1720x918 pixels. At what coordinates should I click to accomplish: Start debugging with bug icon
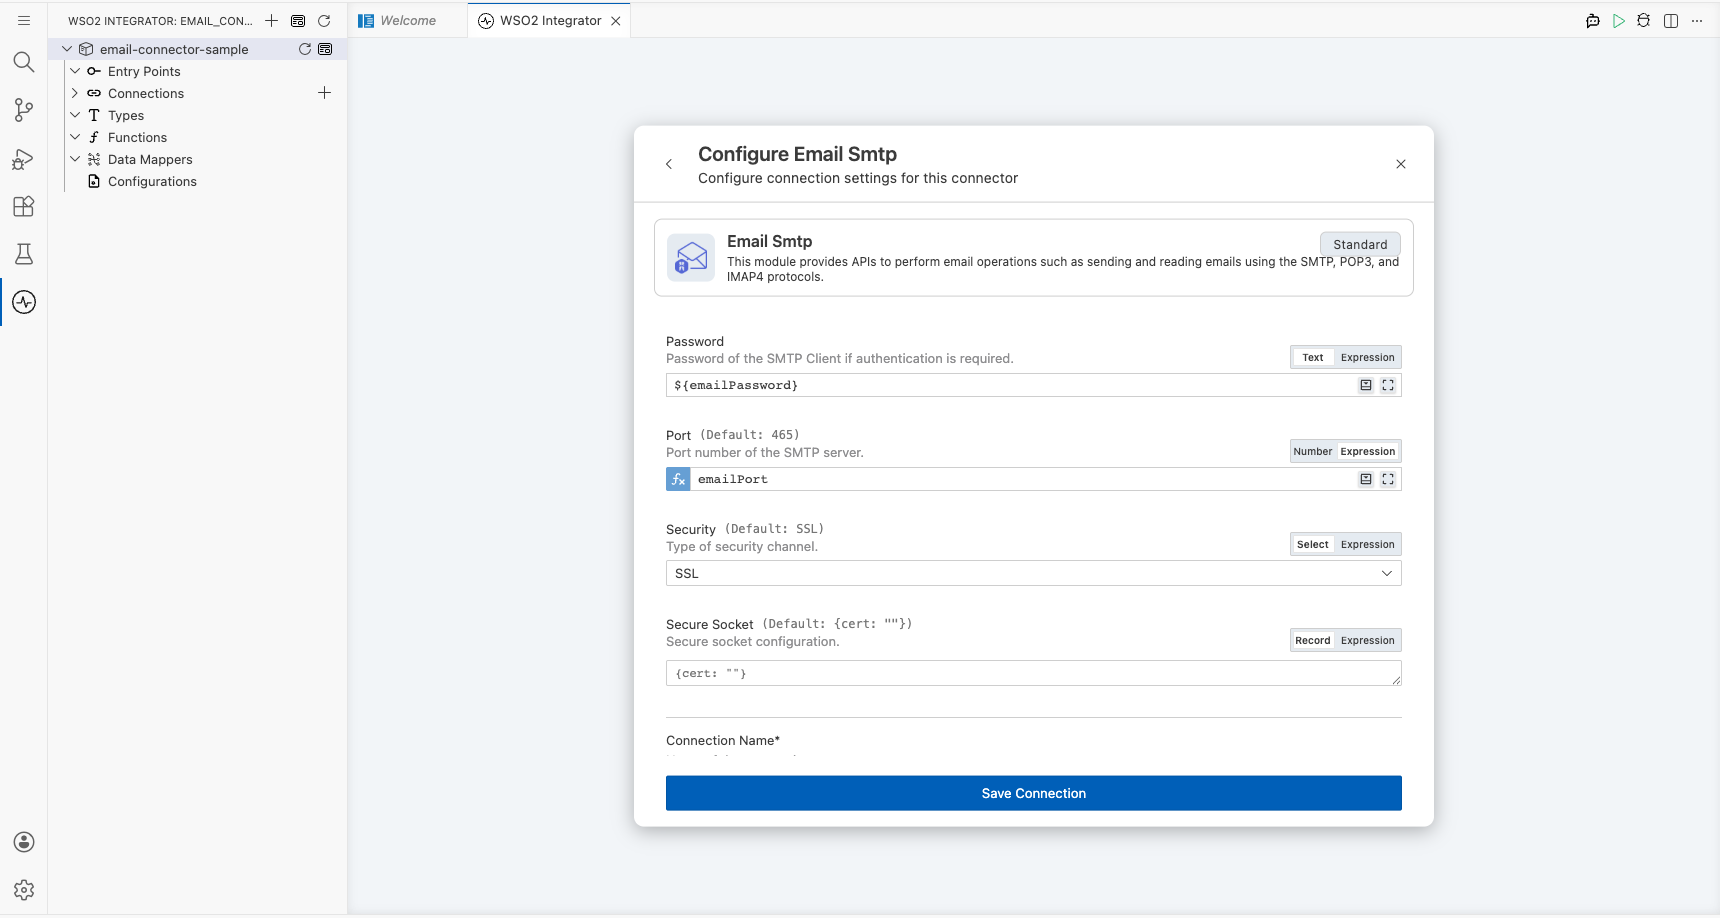[1644, 21]
